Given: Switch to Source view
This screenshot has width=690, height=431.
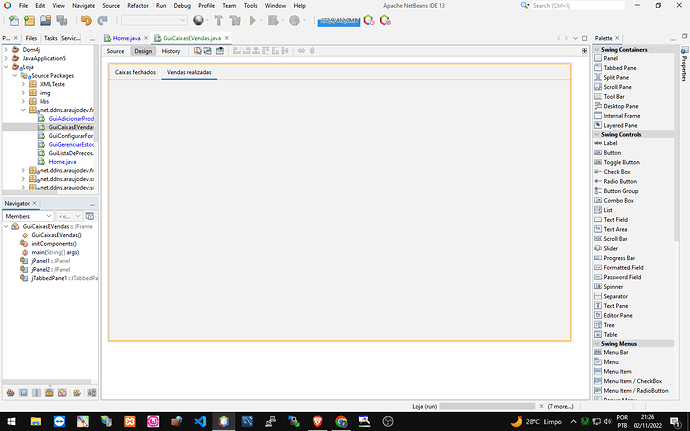Looking at the screenshot, I should point(115,51).
